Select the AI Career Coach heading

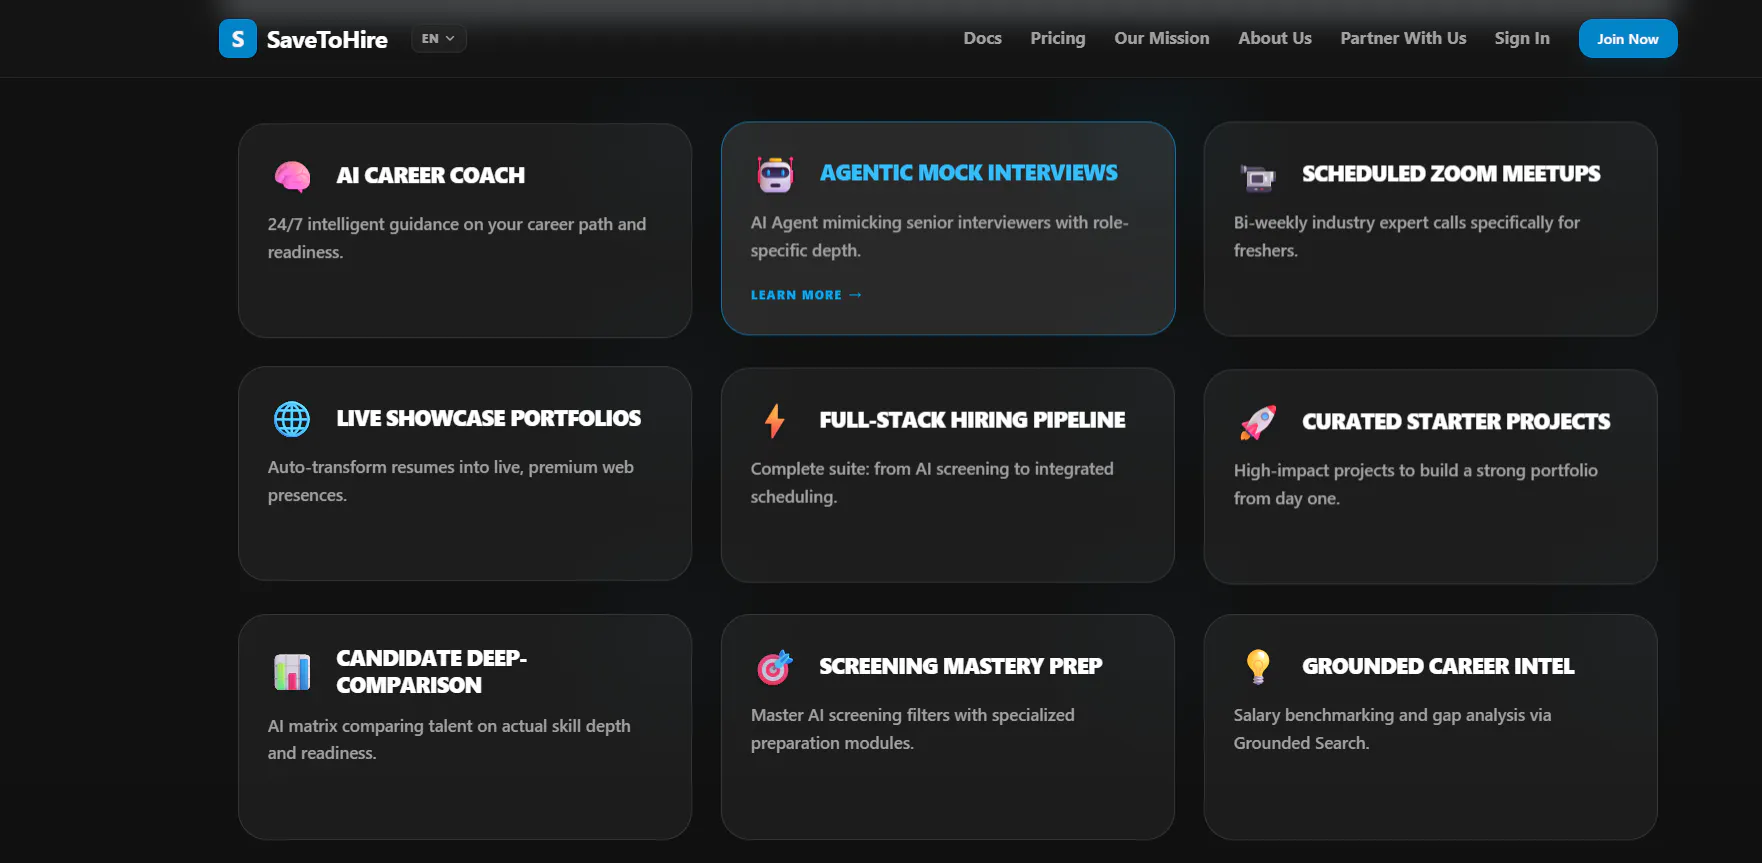431,175
